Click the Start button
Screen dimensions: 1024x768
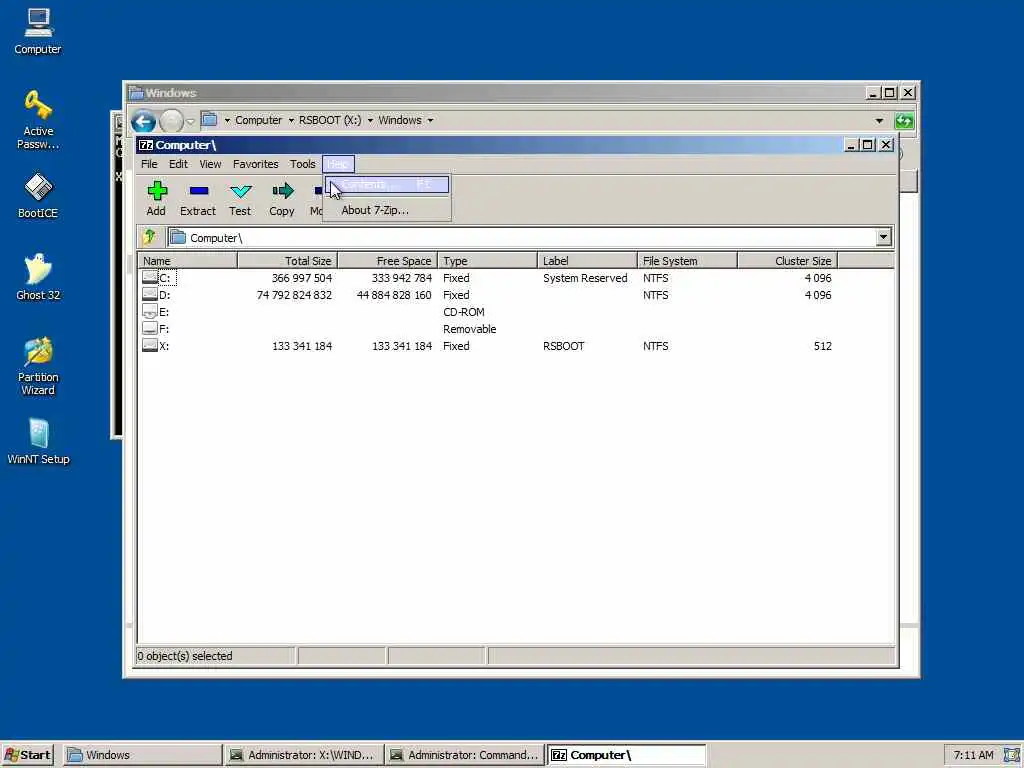27,755
